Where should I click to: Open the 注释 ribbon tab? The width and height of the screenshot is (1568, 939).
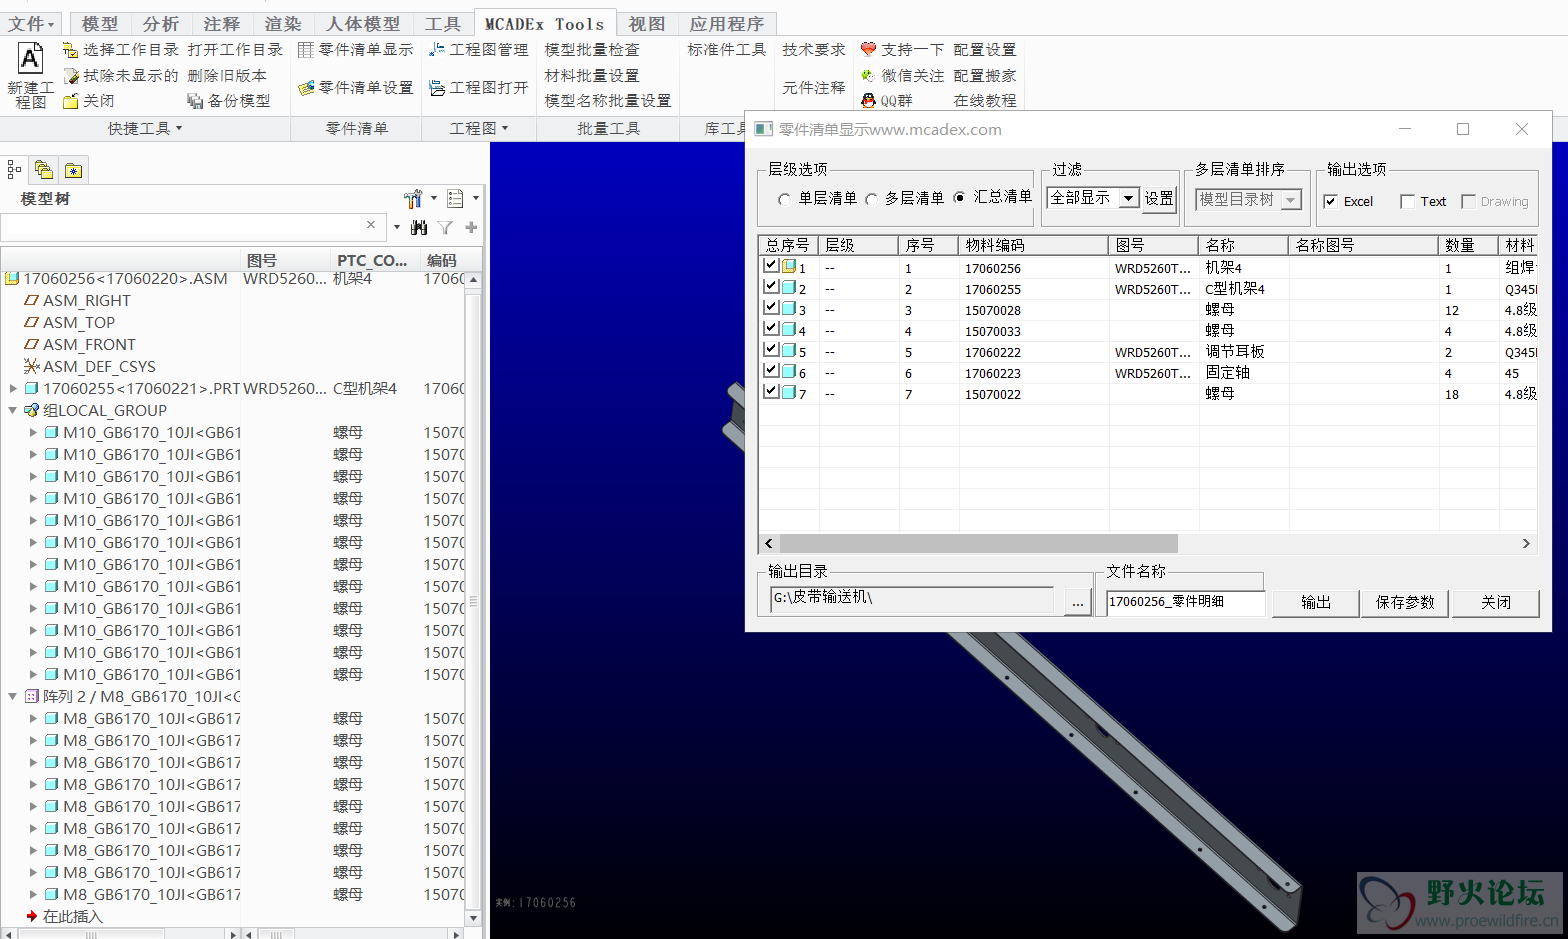pos(222,23)
